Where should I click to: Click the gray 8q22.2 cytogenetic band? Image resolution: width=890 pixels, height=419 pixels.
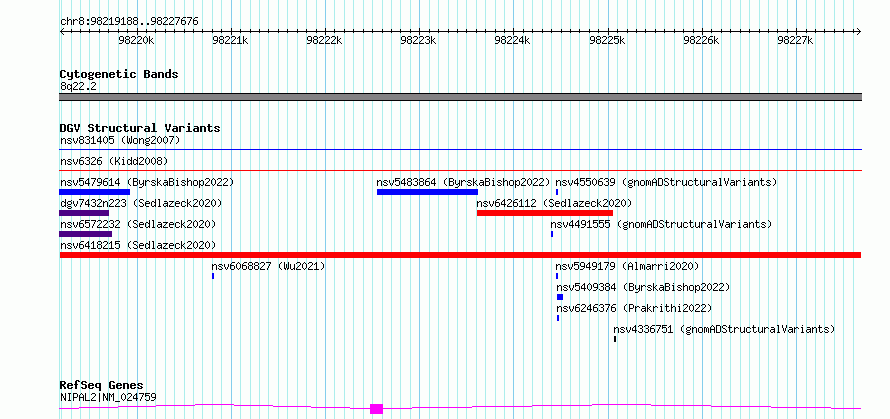pyautogui.click(x=460, y=97)
